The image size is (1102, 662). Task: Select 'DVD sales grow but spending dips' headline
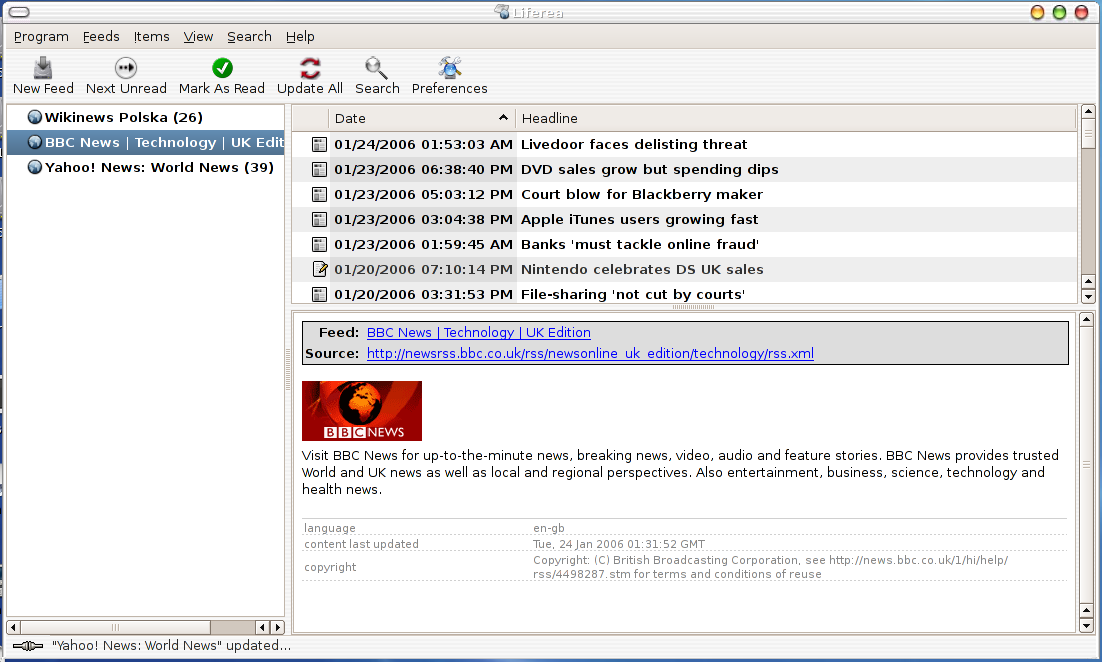pyautogui.click(x=649, y=169)
